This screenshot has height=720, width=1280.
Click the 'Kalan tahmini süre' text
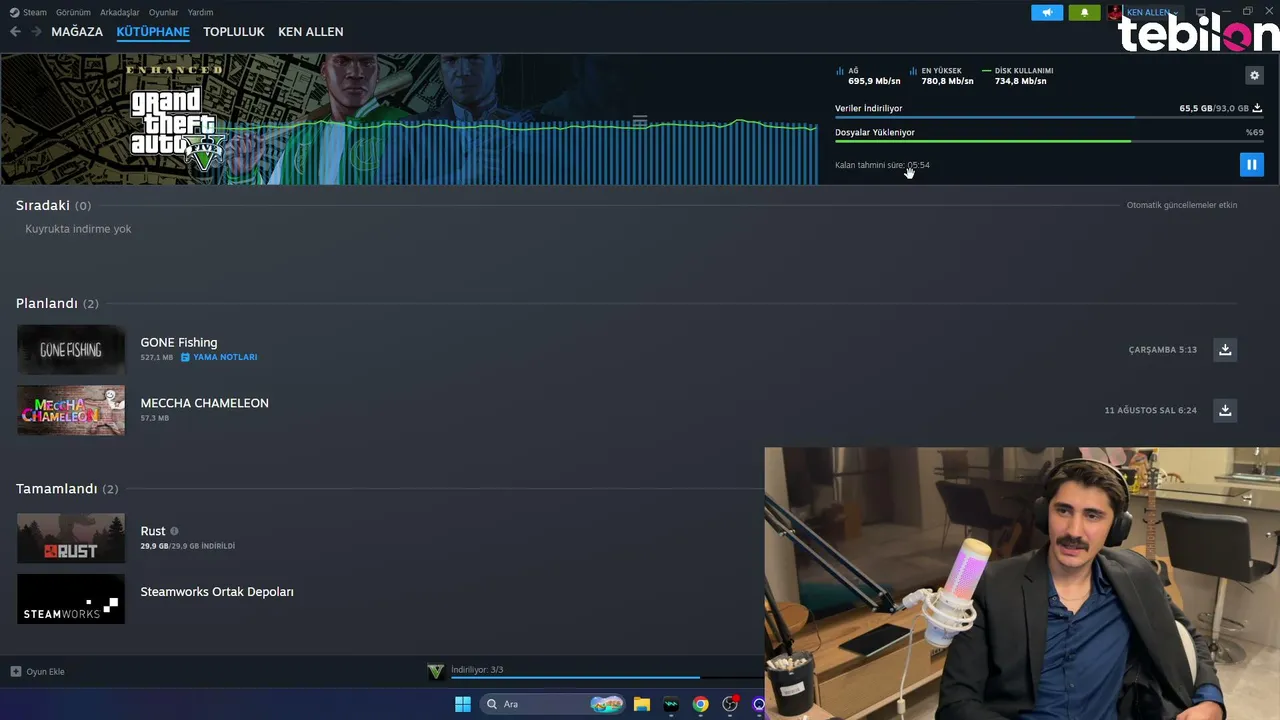(870, 165)
